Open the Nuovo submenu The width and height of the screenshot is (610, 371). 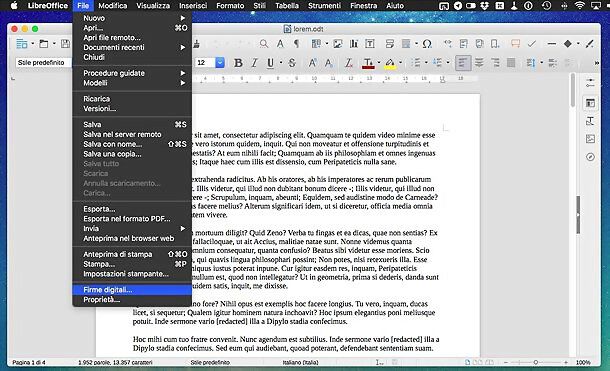click(x=132, y=18)
